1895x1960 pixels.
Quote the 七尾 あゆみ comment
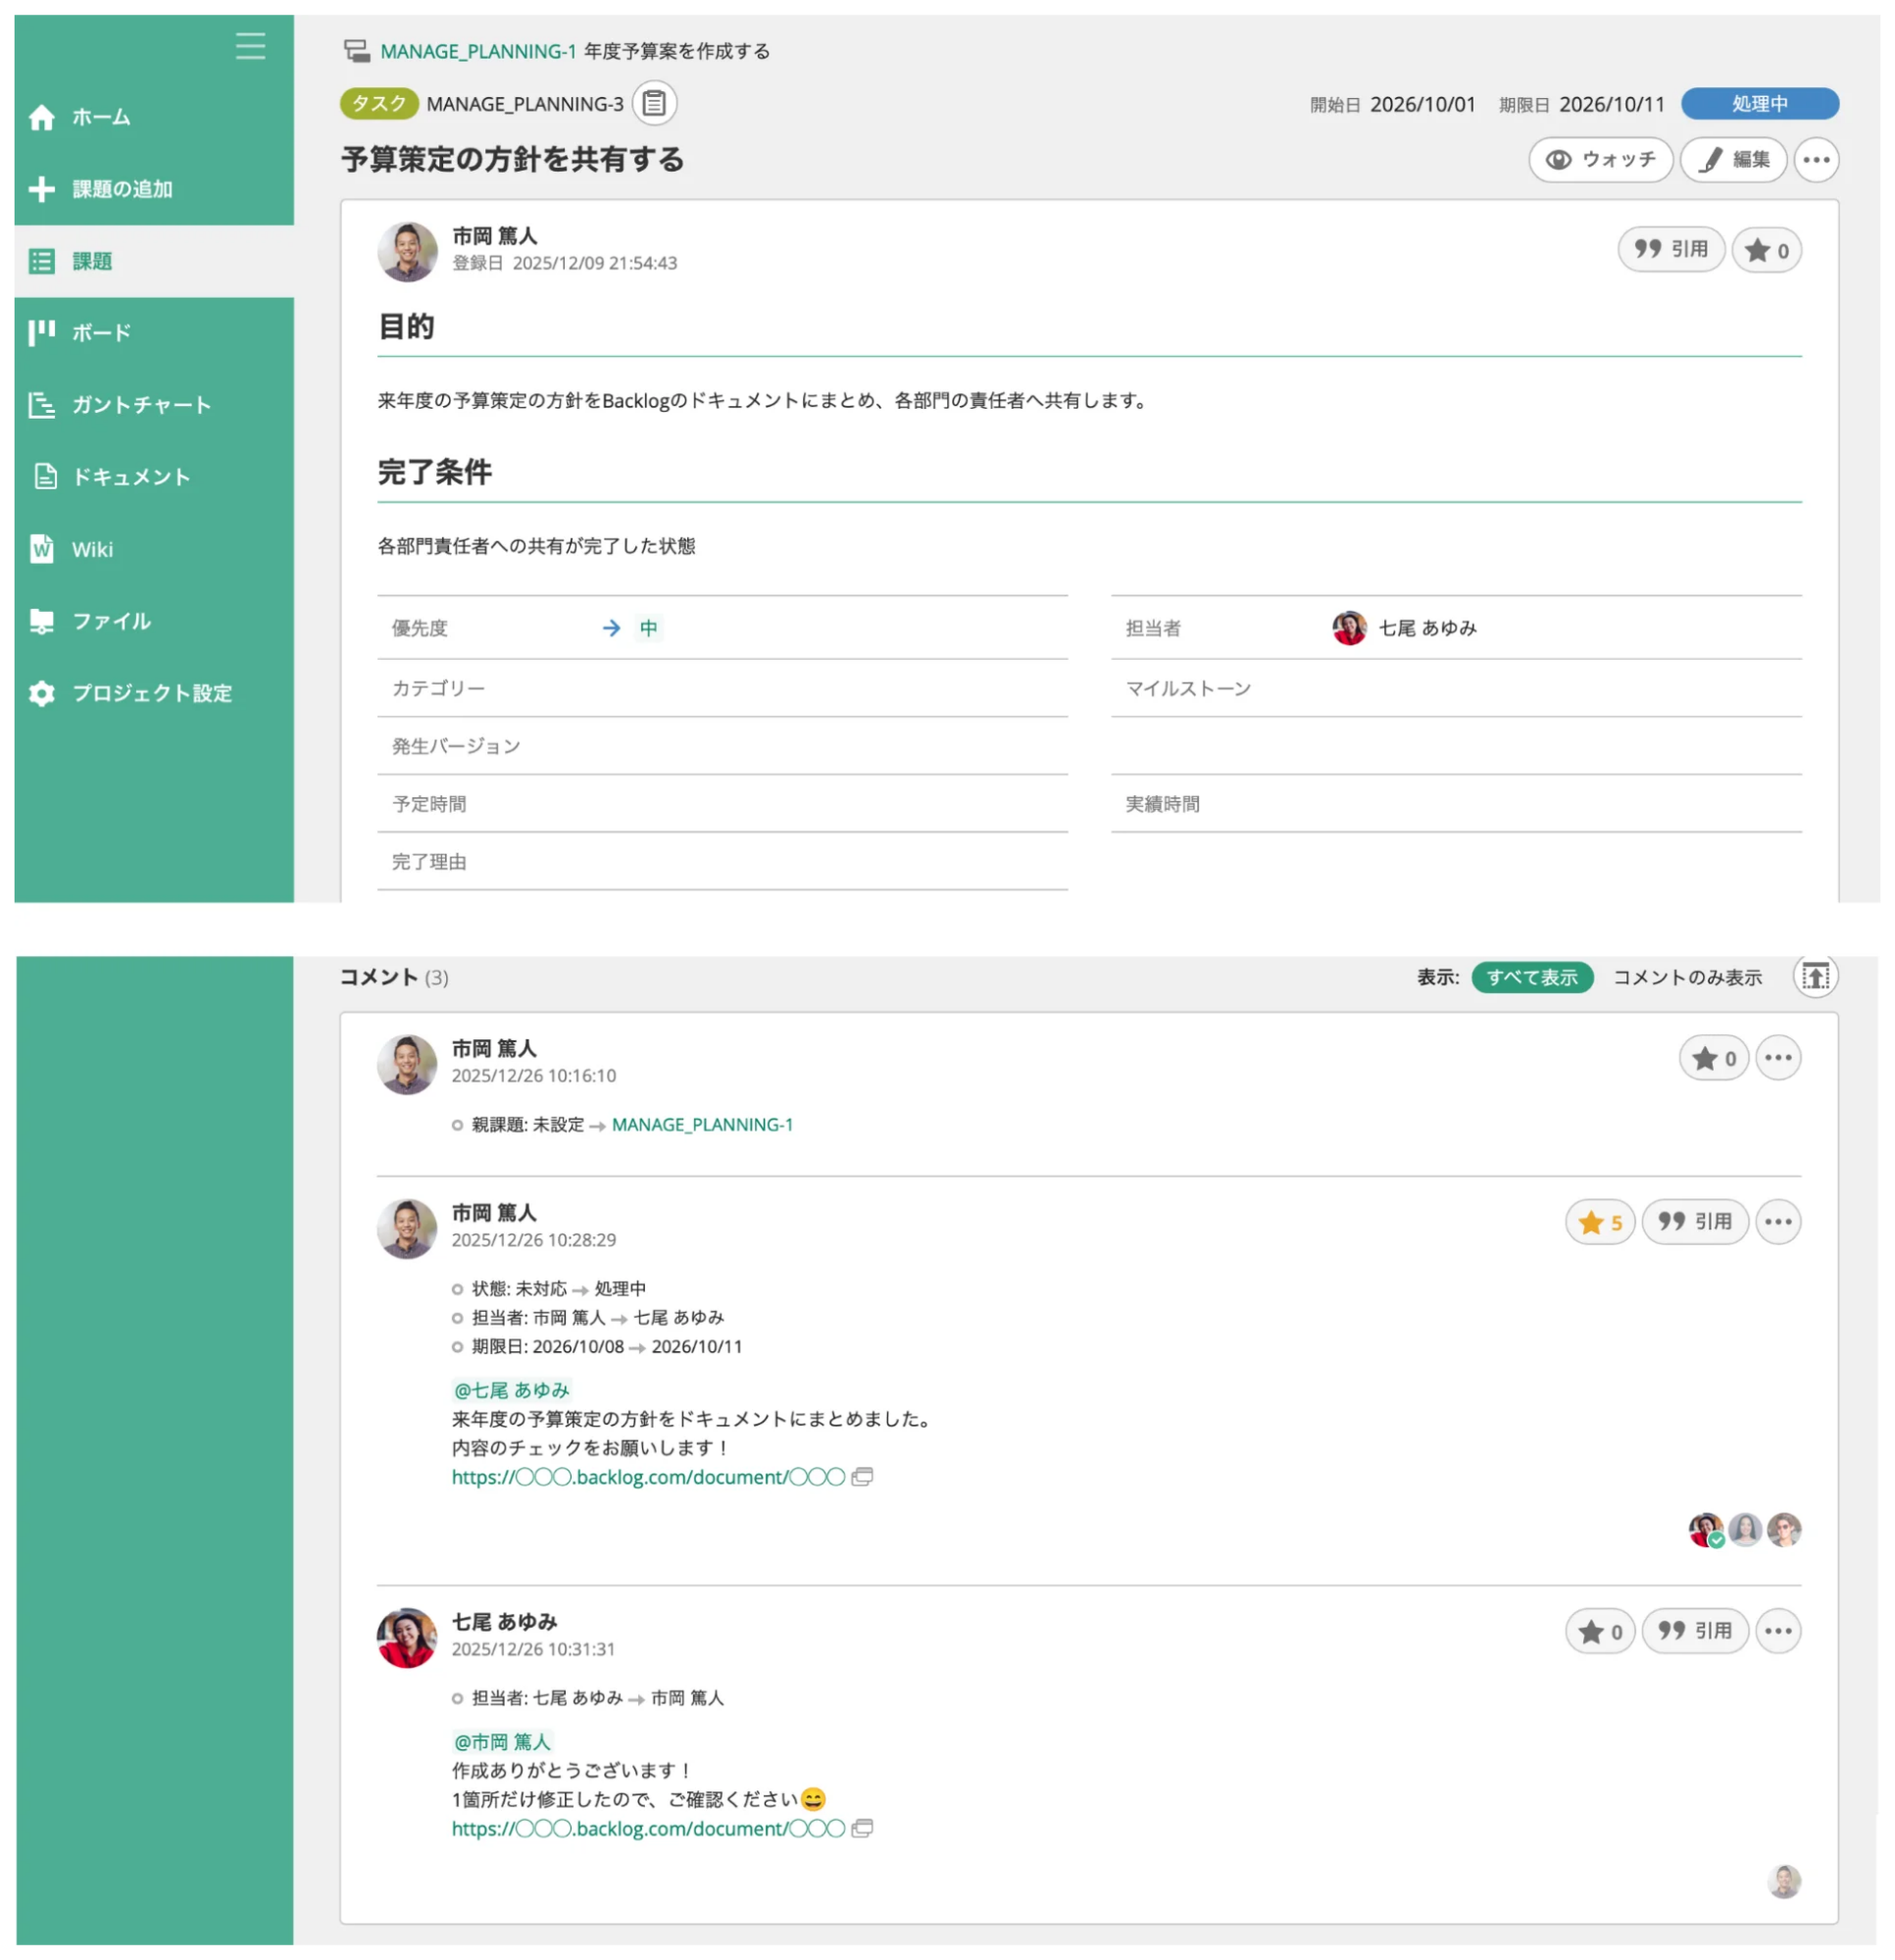coord(1694,1632)
